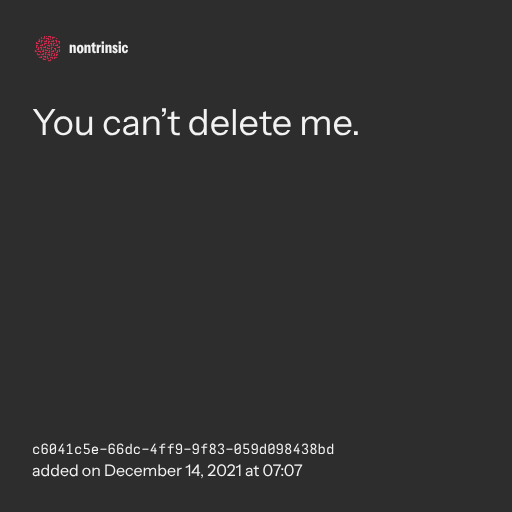Image resolution: width=512 pixels, height=512 pixels.
Task: Click the "You can't delete me." headline
Action: (x=196, y=123)
